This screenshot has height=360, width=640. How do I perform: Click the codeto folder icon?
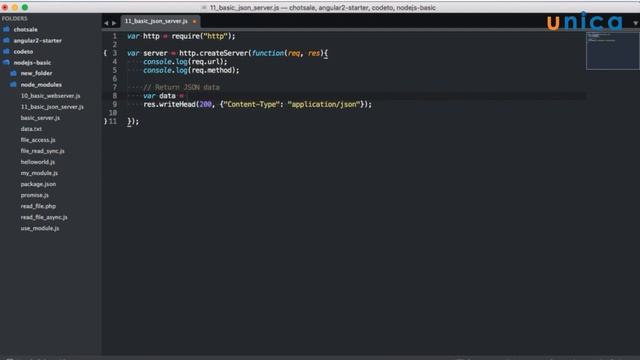6,51
